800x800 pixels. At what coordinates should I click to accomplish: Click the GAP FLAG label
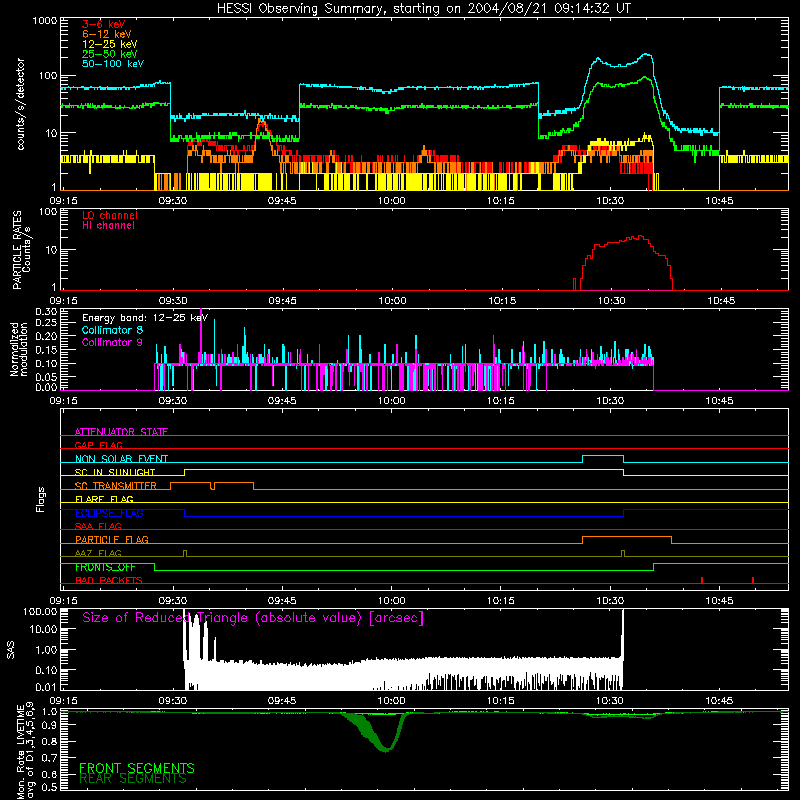point(98,445)
